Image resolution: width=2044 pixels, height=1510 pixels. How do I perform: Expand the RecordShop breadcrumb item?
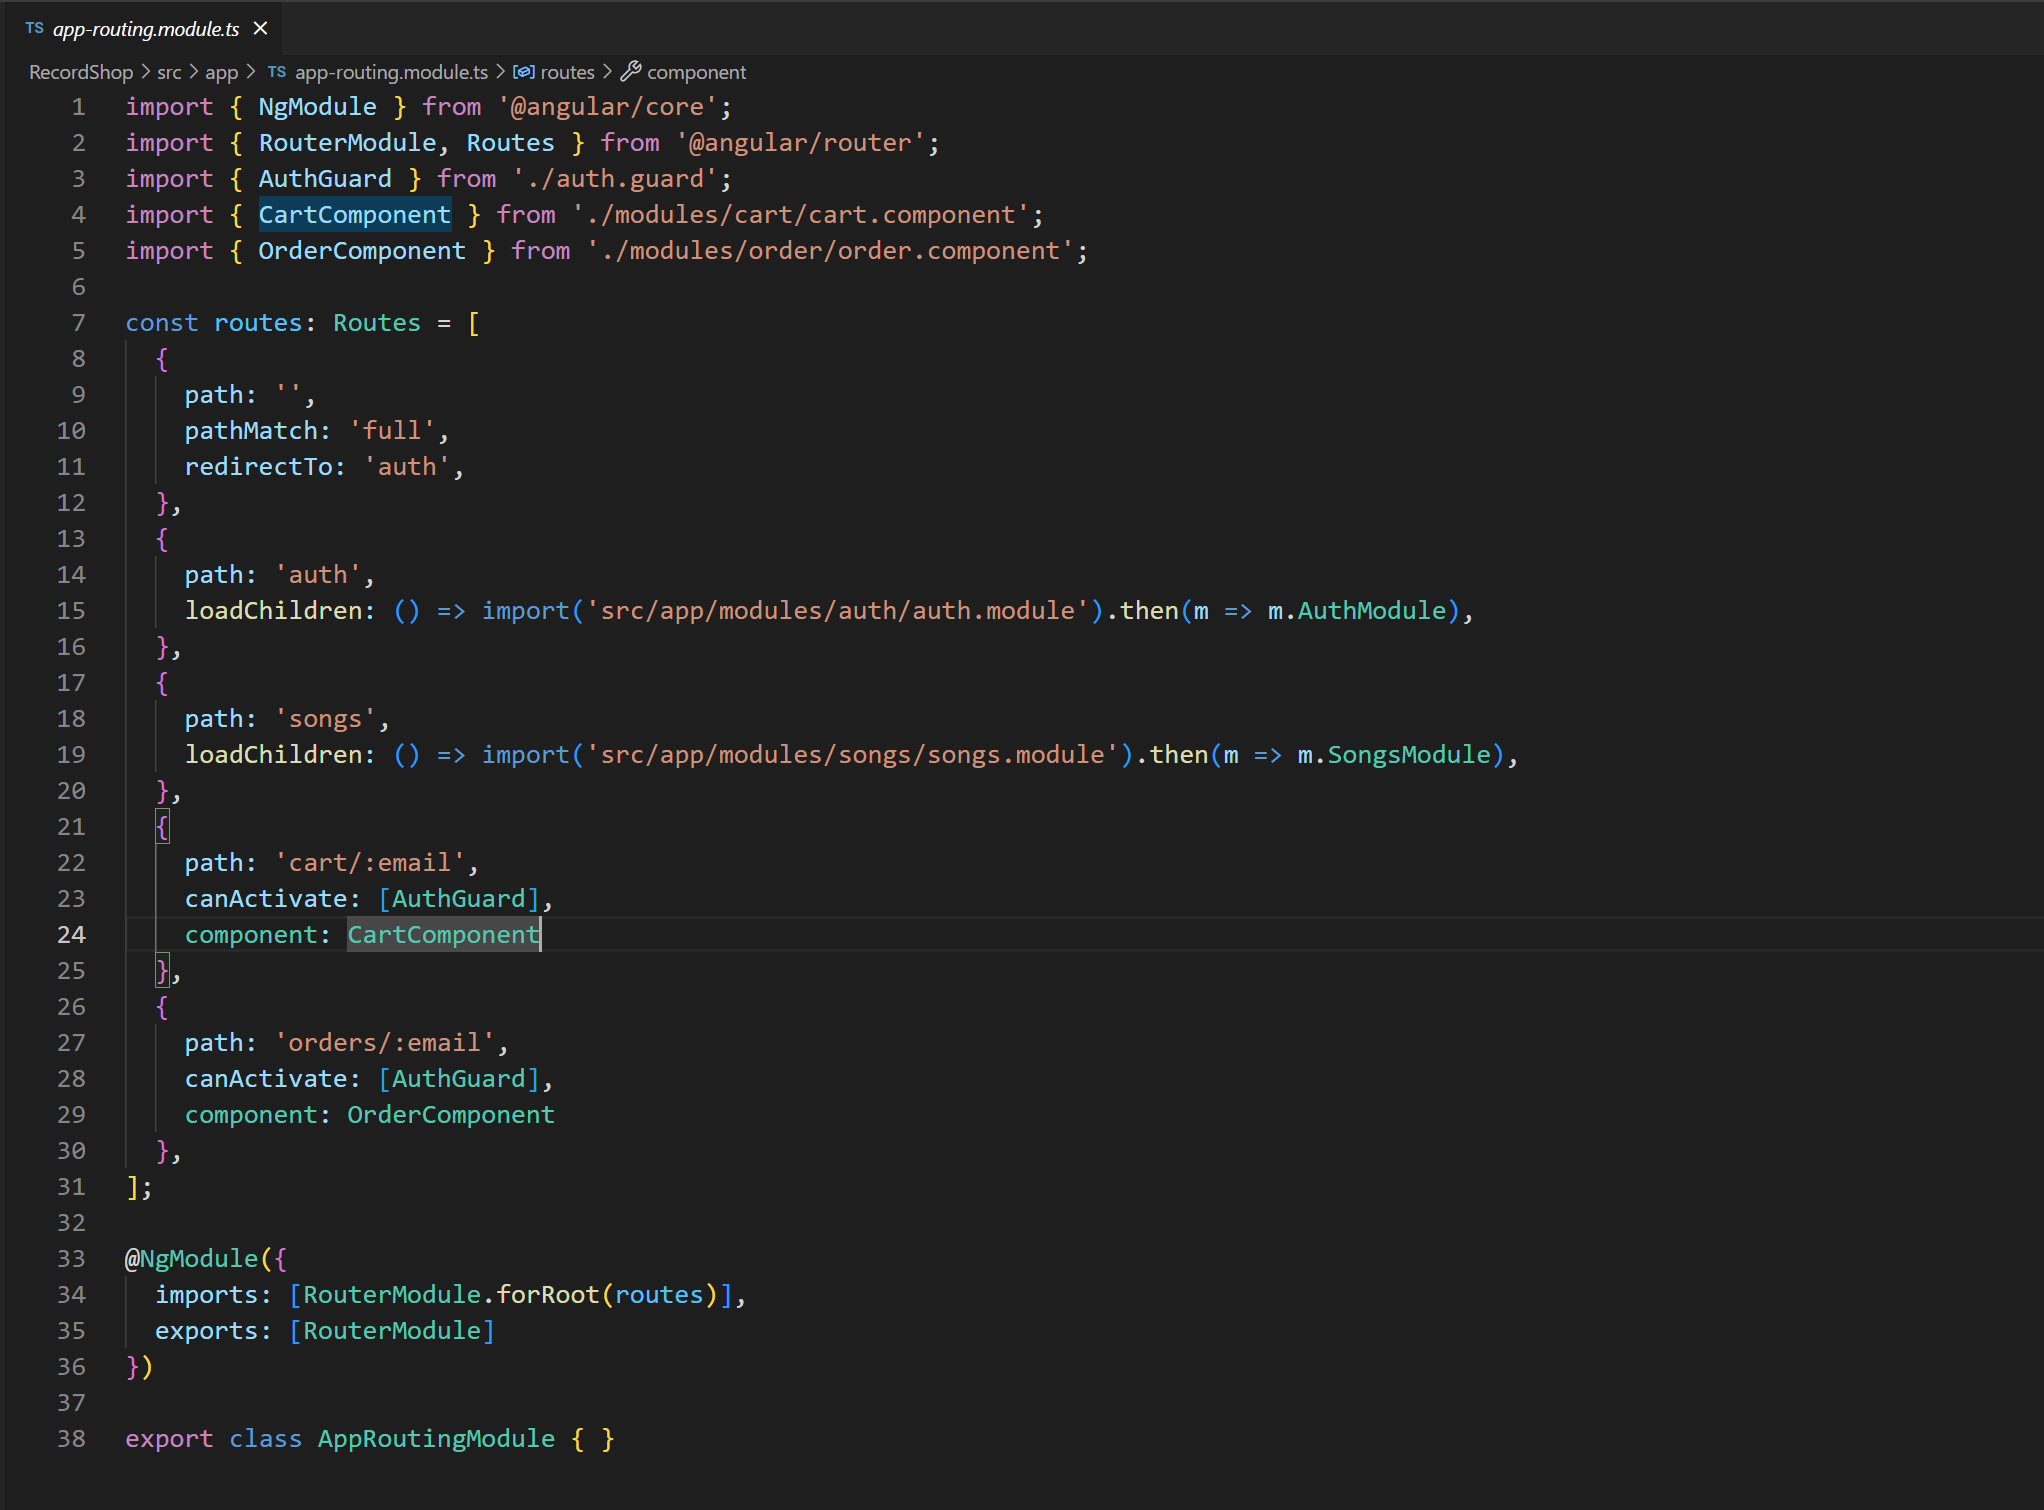[80, 71]
